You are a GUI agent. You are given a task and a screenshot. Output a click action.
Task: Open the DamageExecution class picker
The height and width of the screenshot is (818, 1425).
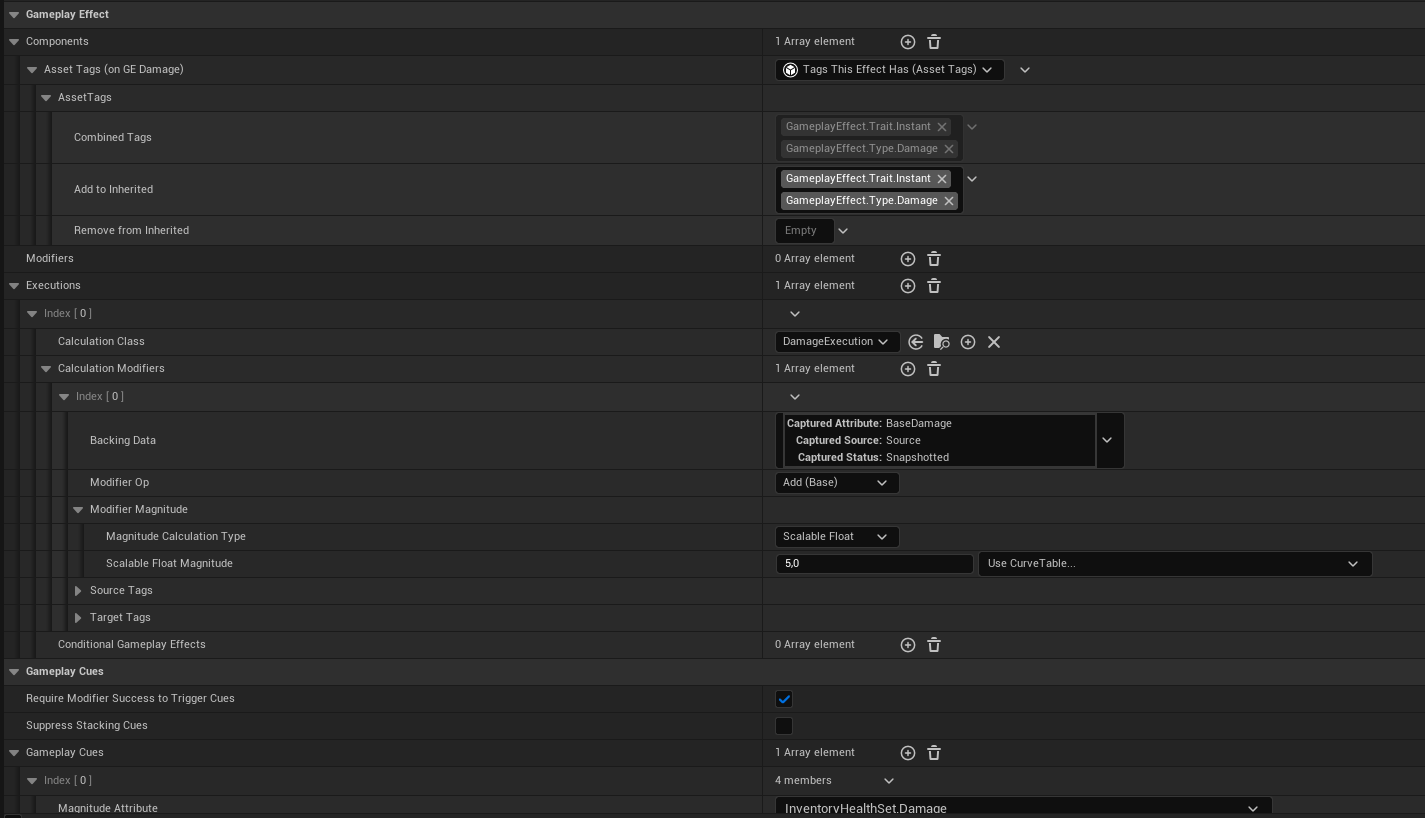point(836,342)
